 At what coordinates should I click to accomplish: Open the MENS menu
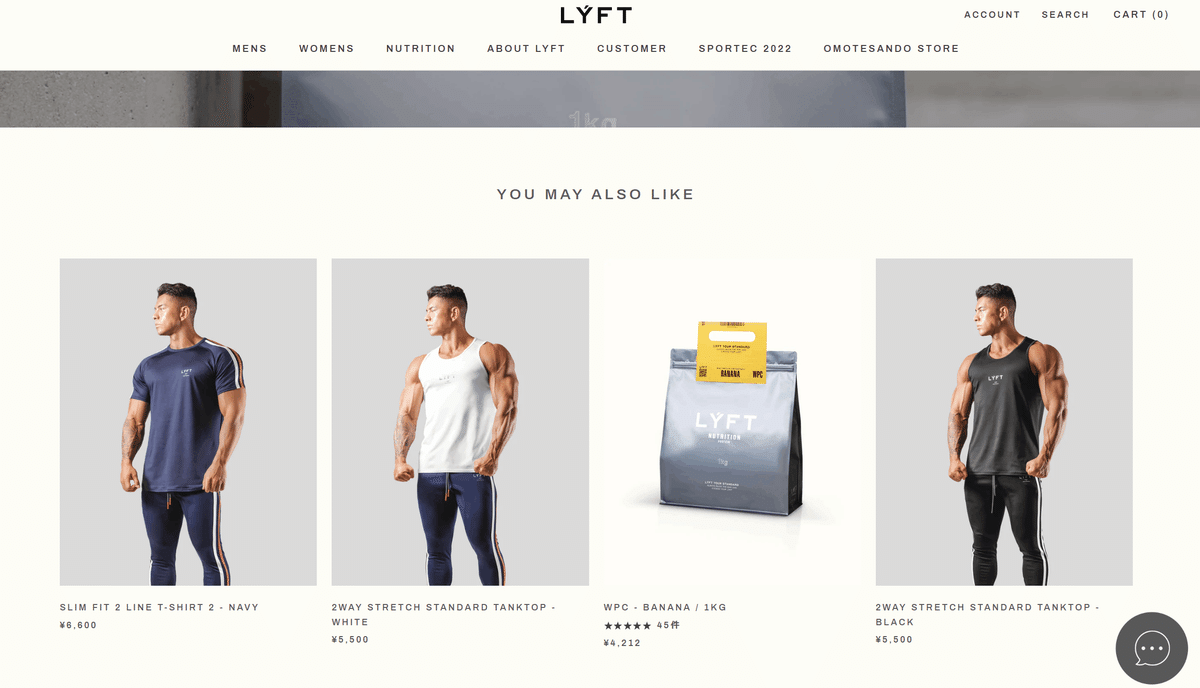(250, 48)
